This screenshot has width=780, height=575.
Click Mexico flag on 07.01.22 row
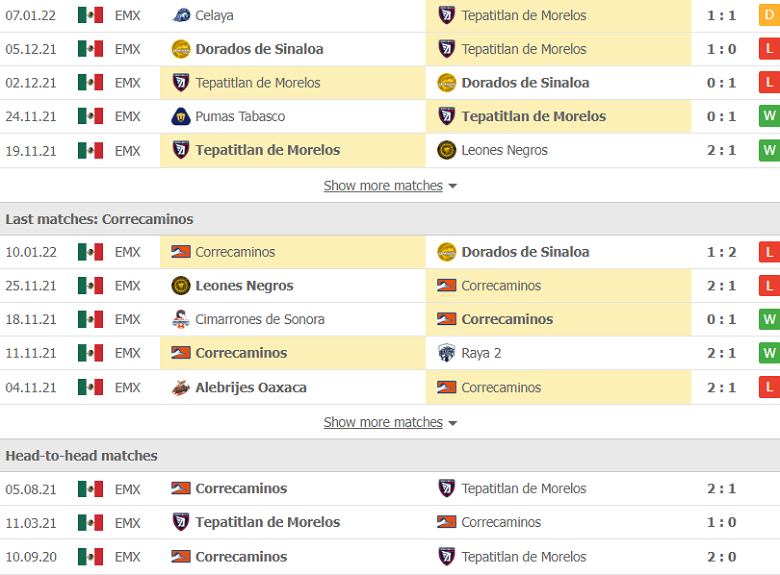[91, 15]
